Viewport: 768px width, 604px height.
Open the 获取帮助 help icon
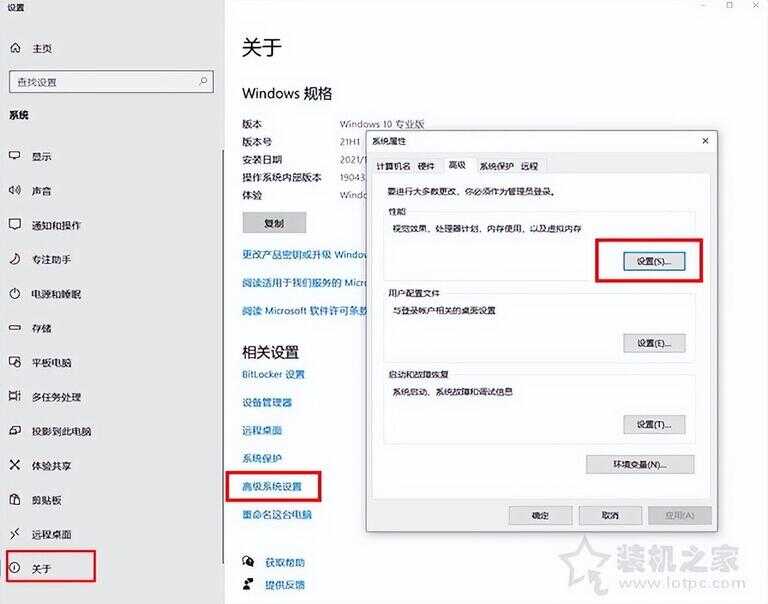(248, 561)
